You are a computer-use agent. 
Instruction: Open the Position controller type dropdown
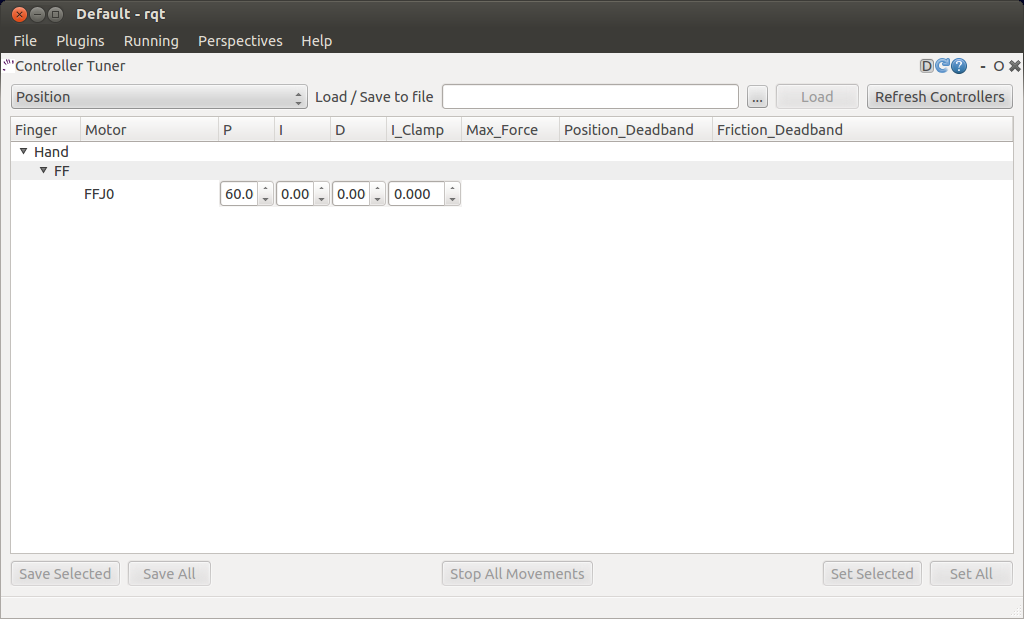click(159, 97)
